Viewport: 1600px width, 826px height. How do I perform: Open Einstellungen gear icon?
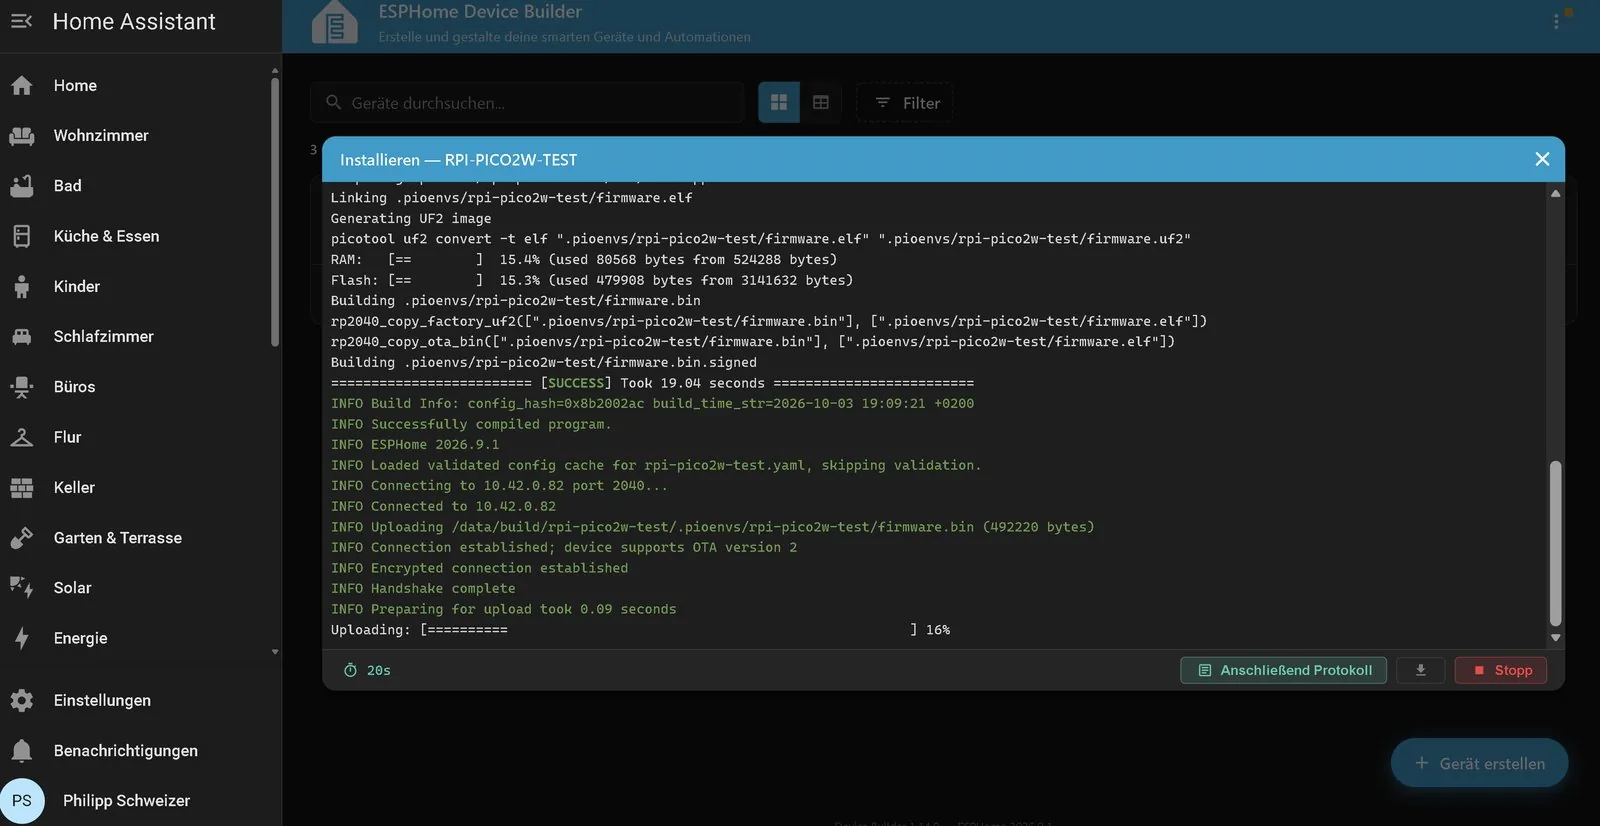click(x=22, y=701)
